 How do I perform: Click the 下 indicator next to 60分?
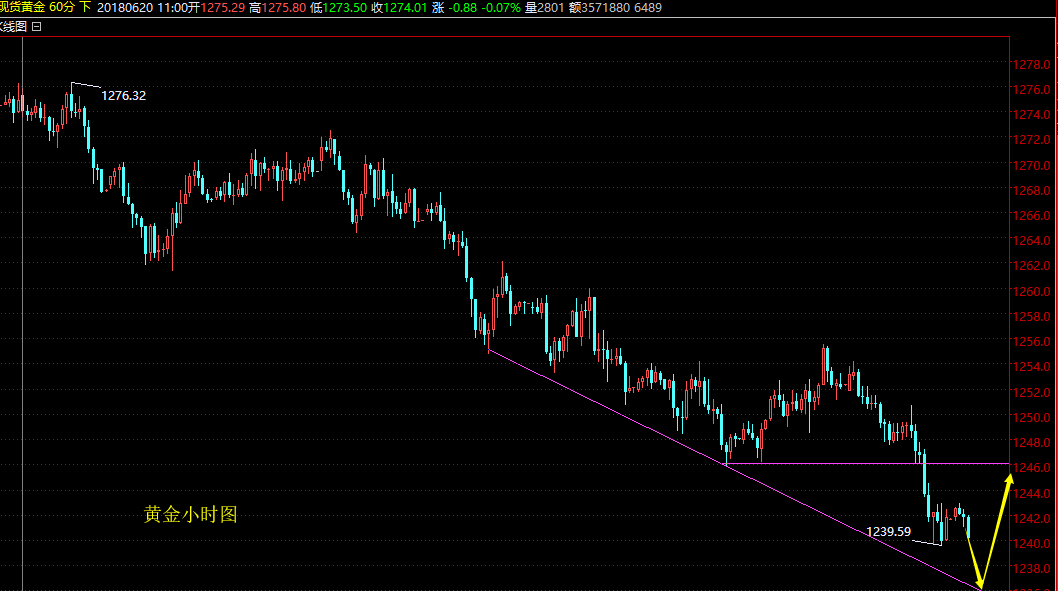tap(85, 7)
